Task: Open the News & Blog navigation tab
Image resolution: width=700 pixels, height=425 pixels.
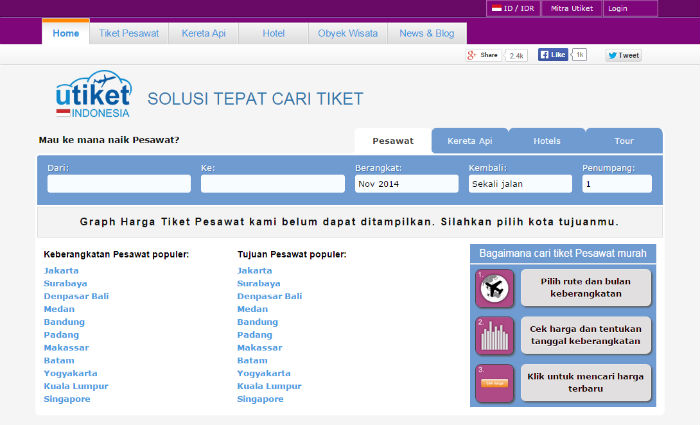Action: (427, 33)
